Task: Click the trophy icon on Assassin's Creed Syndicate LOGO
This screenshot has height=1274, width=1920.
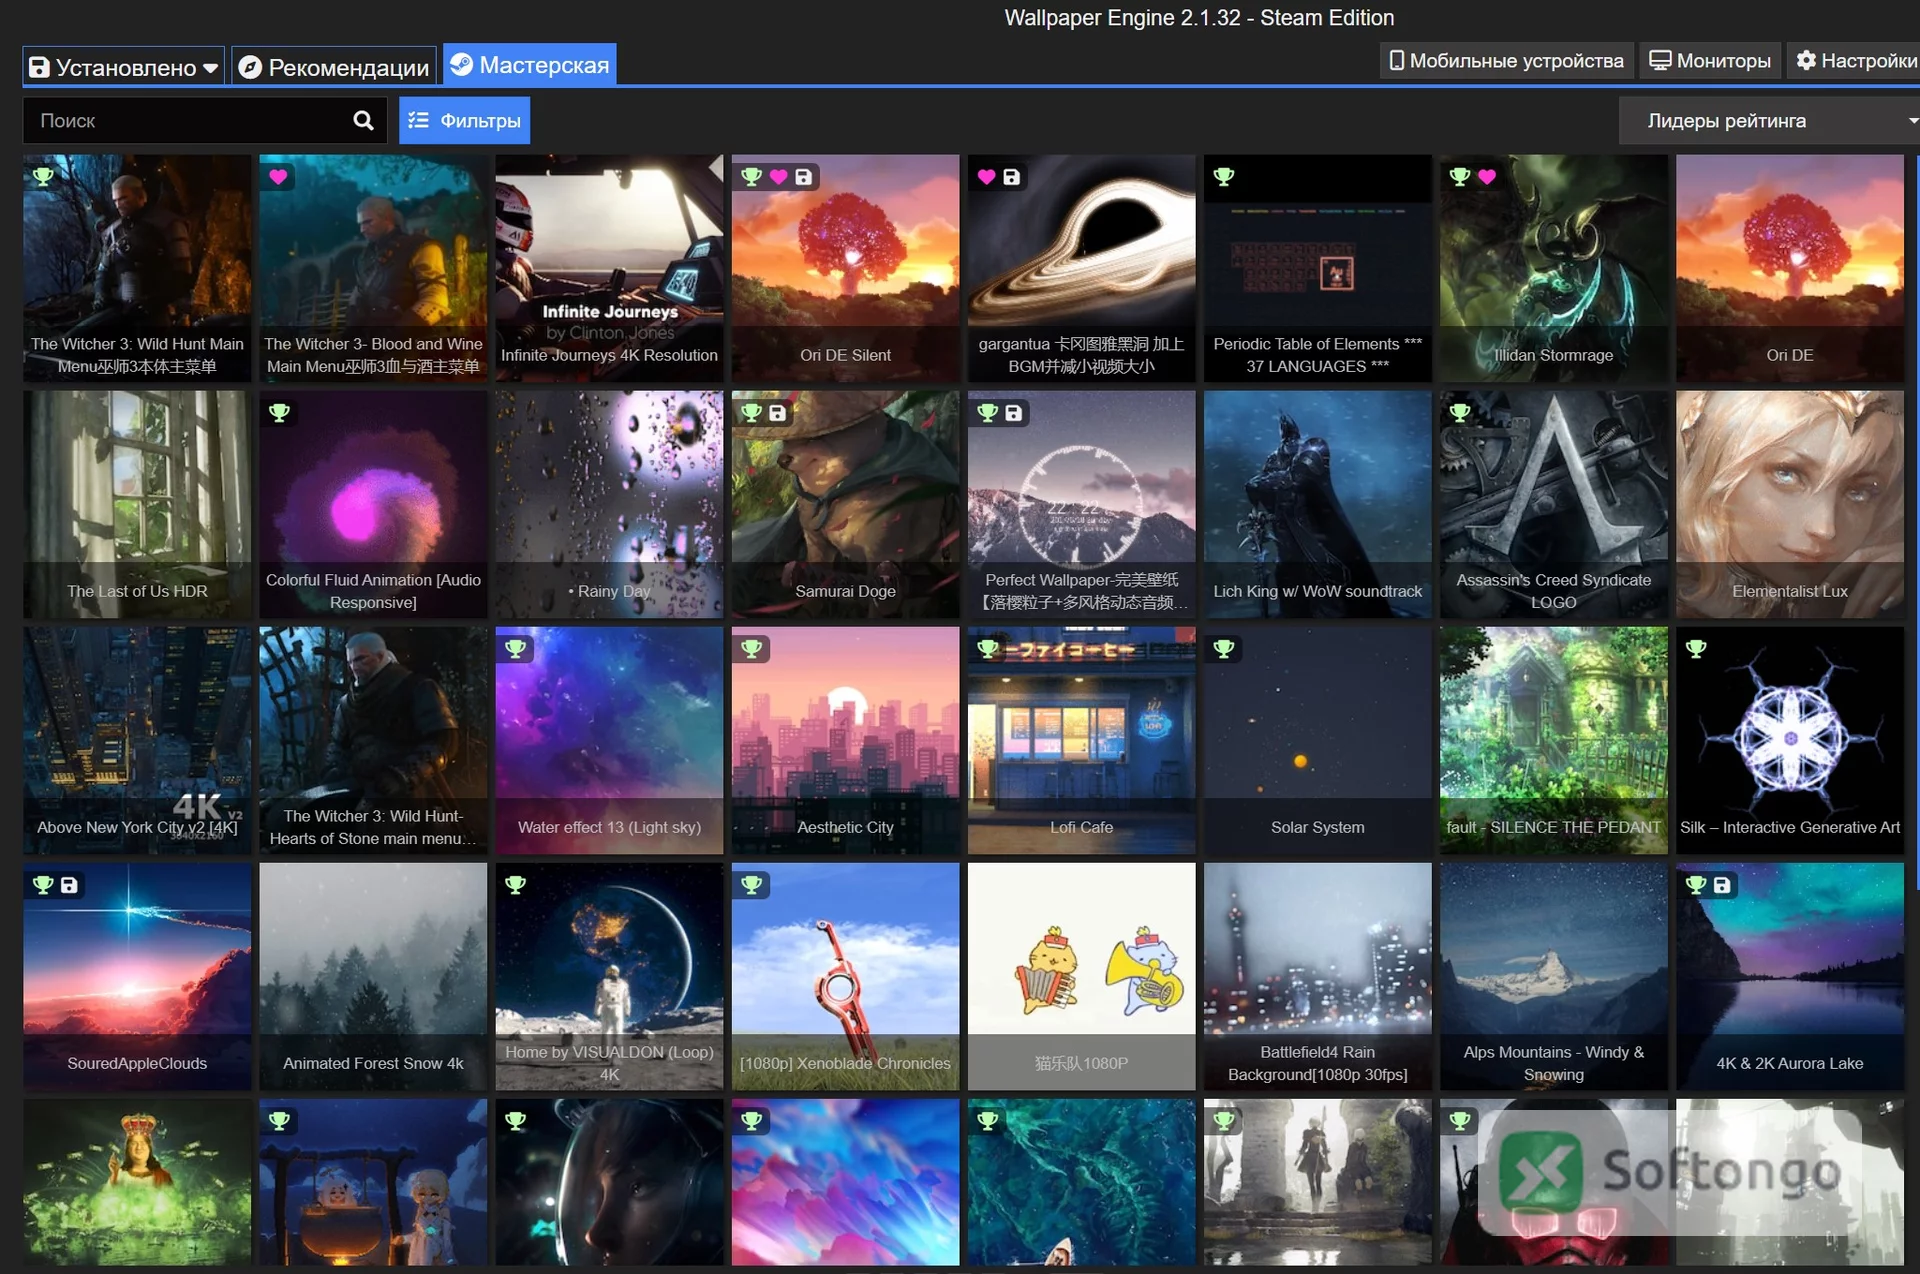Action: (x=1459, y=413)
